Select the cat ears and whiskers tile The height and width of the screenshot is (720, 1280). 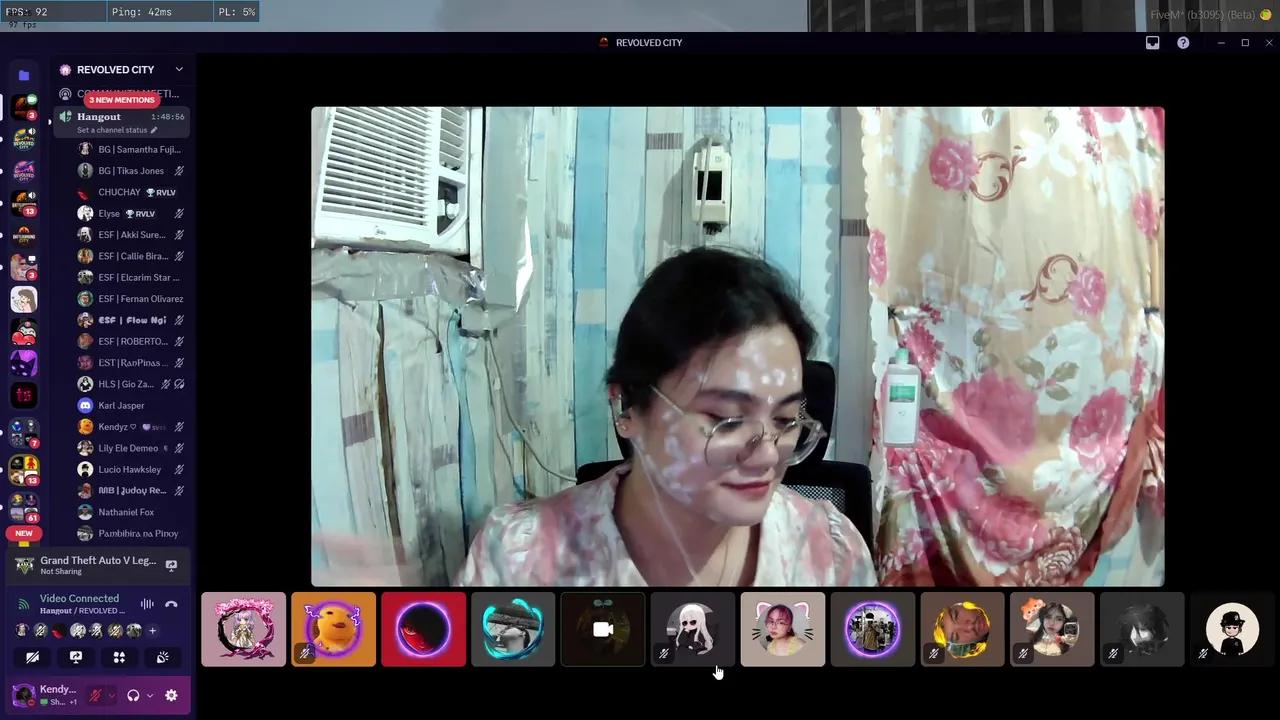[x=783, y=629]
